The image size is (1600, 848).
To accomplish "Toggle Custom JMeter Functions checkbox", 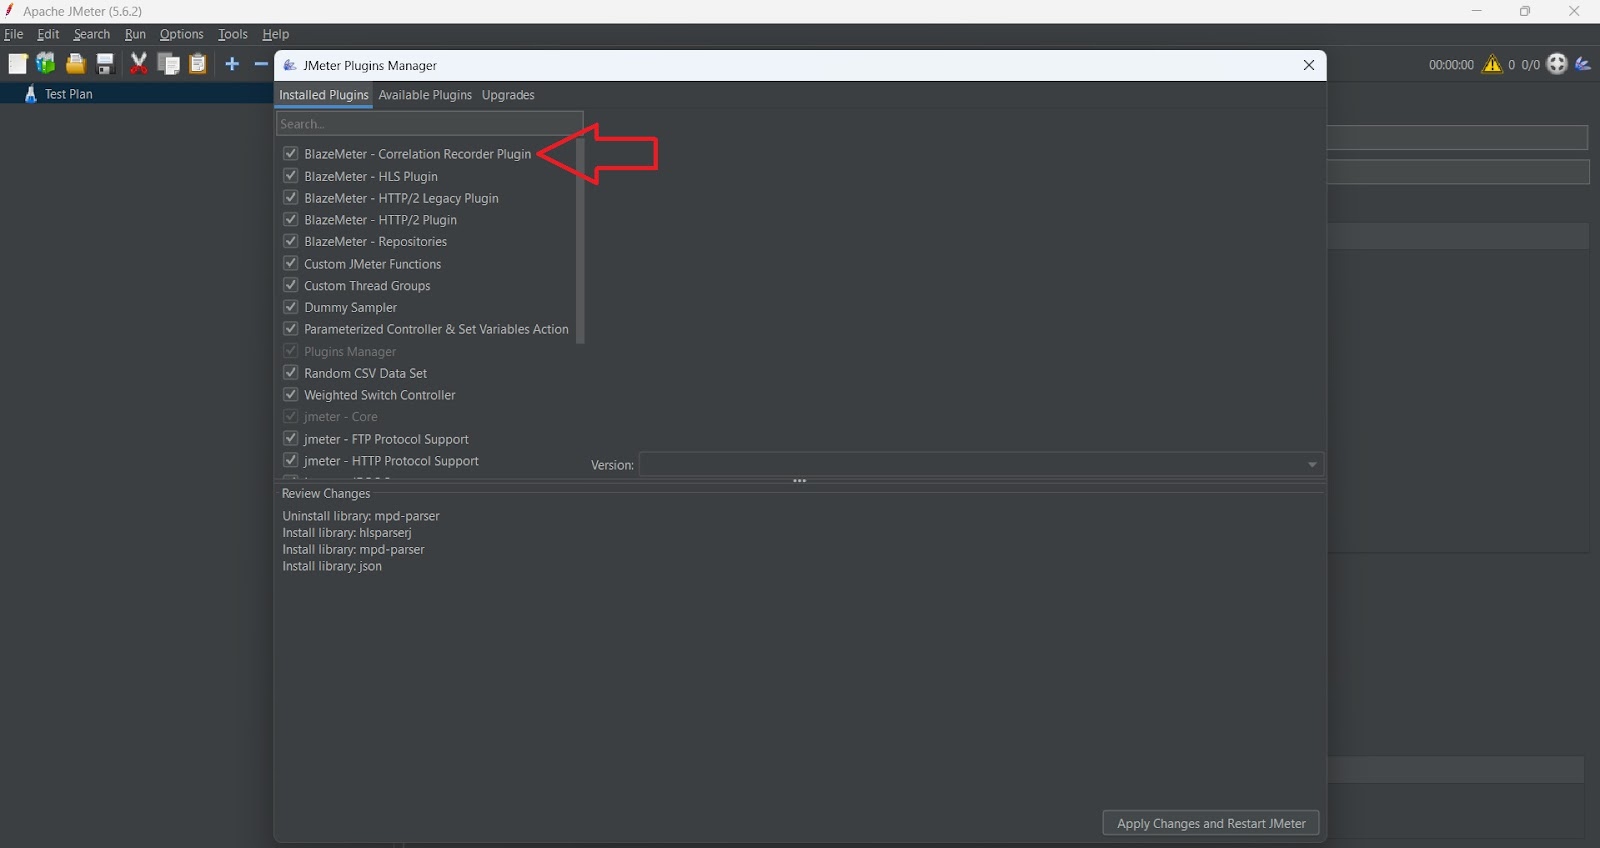I will coord(291,263).
